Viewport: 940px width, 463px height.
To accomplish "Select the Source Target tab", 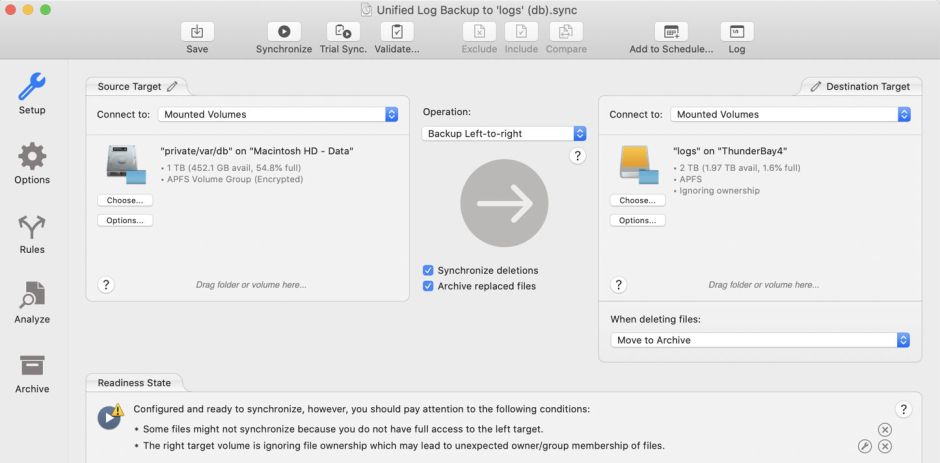I will 137,86.
